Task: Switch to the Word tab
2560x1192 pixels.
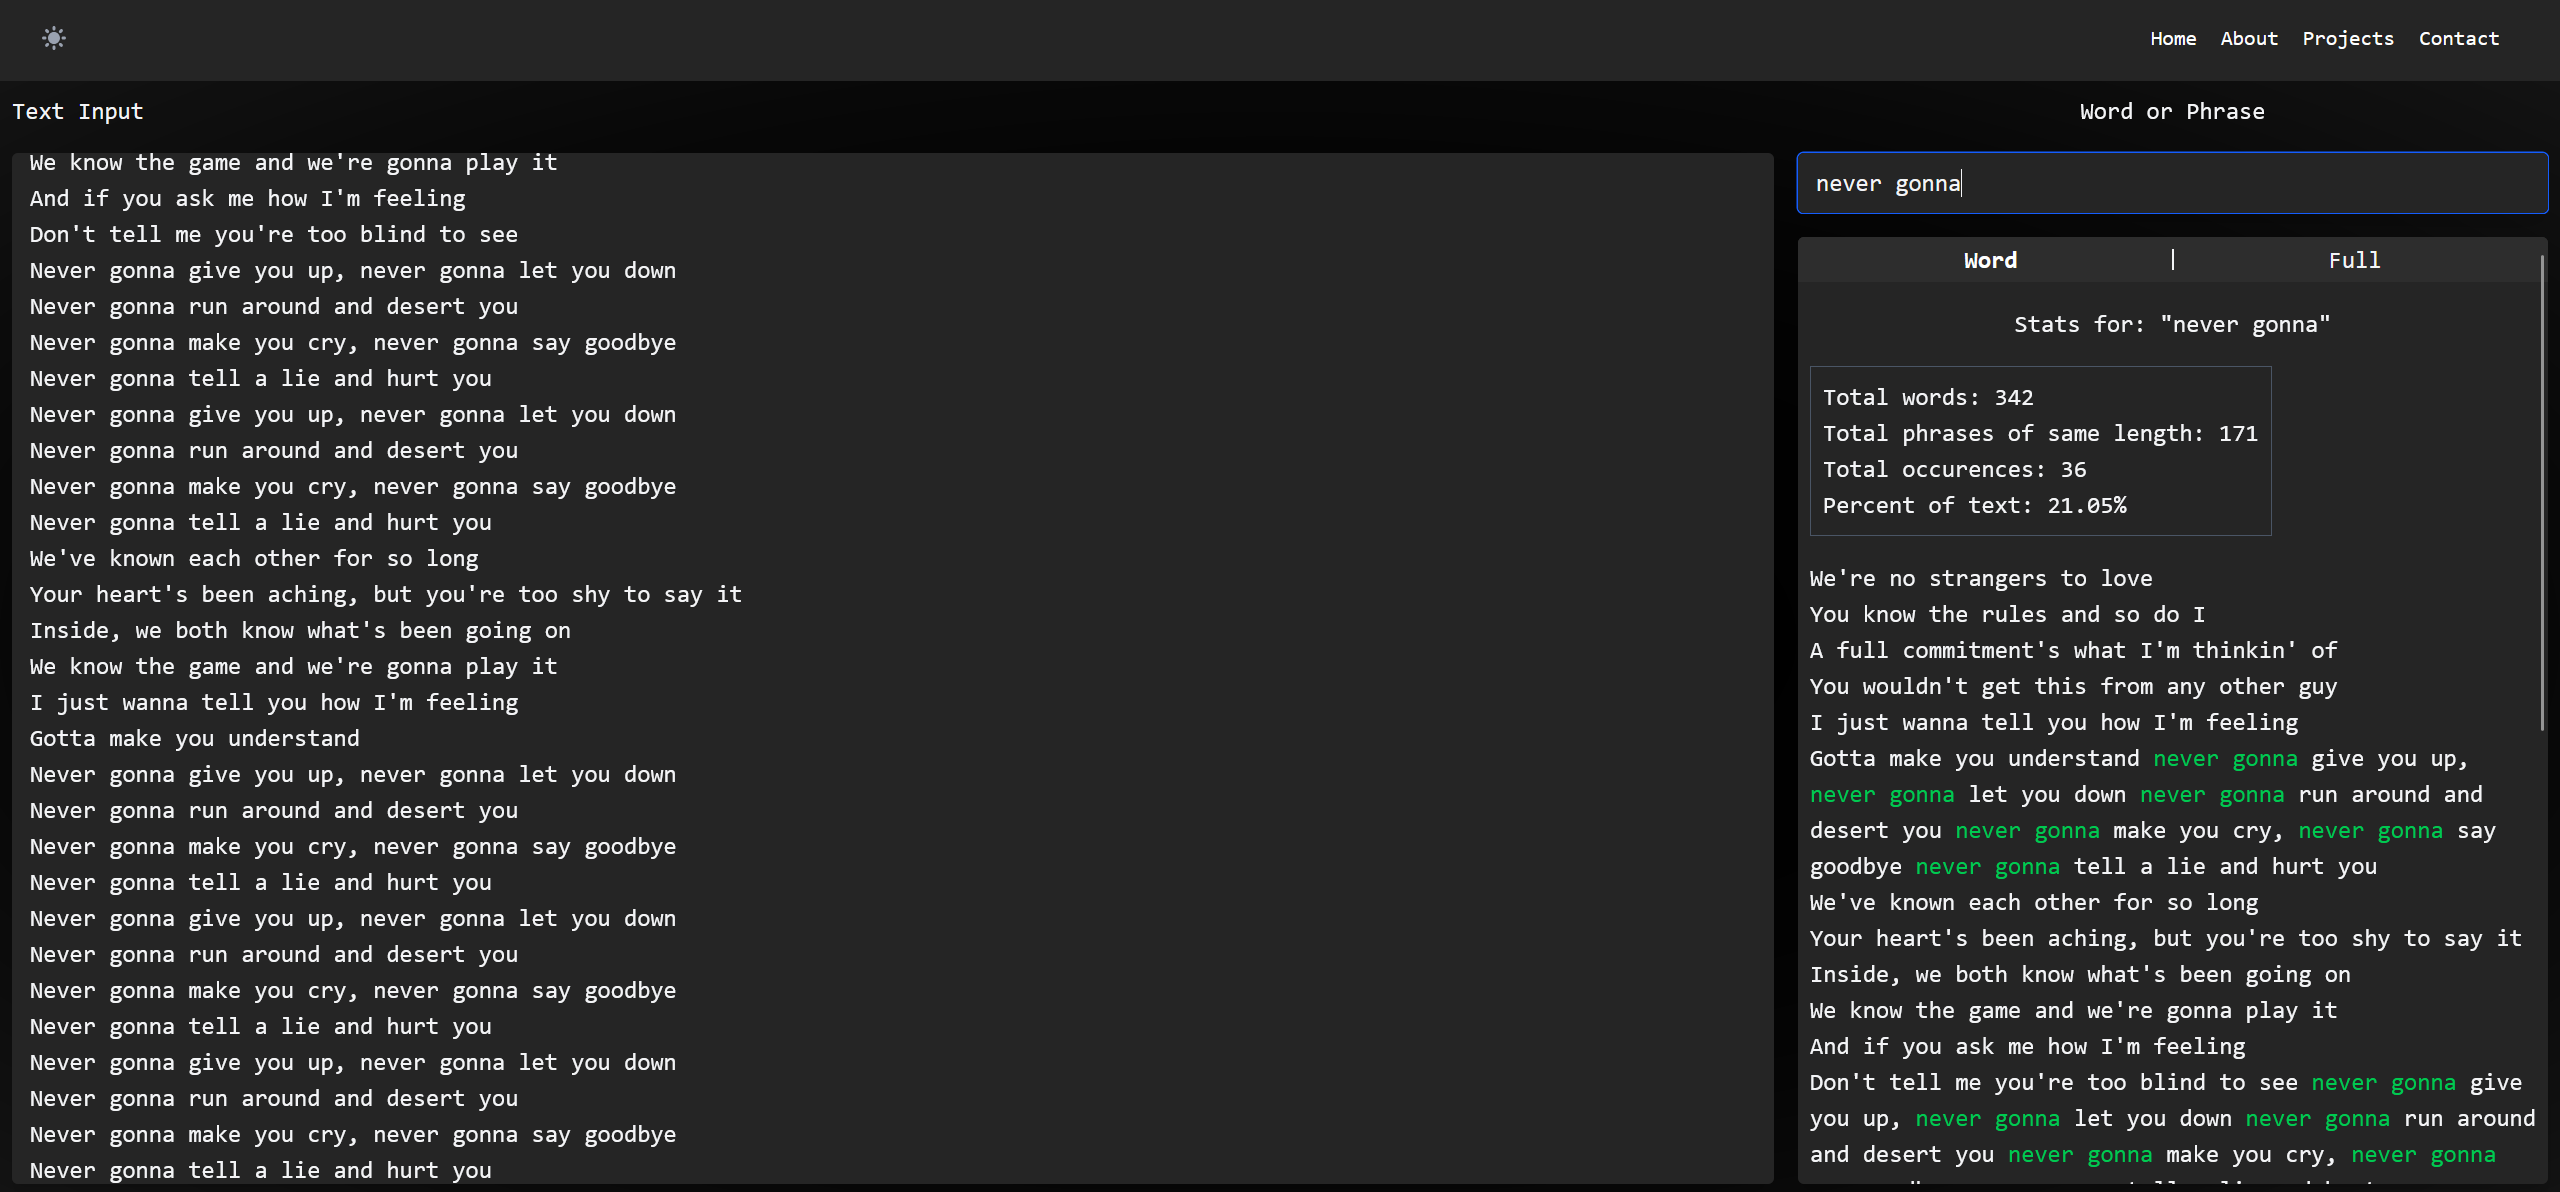Action: coord(1990,260)
